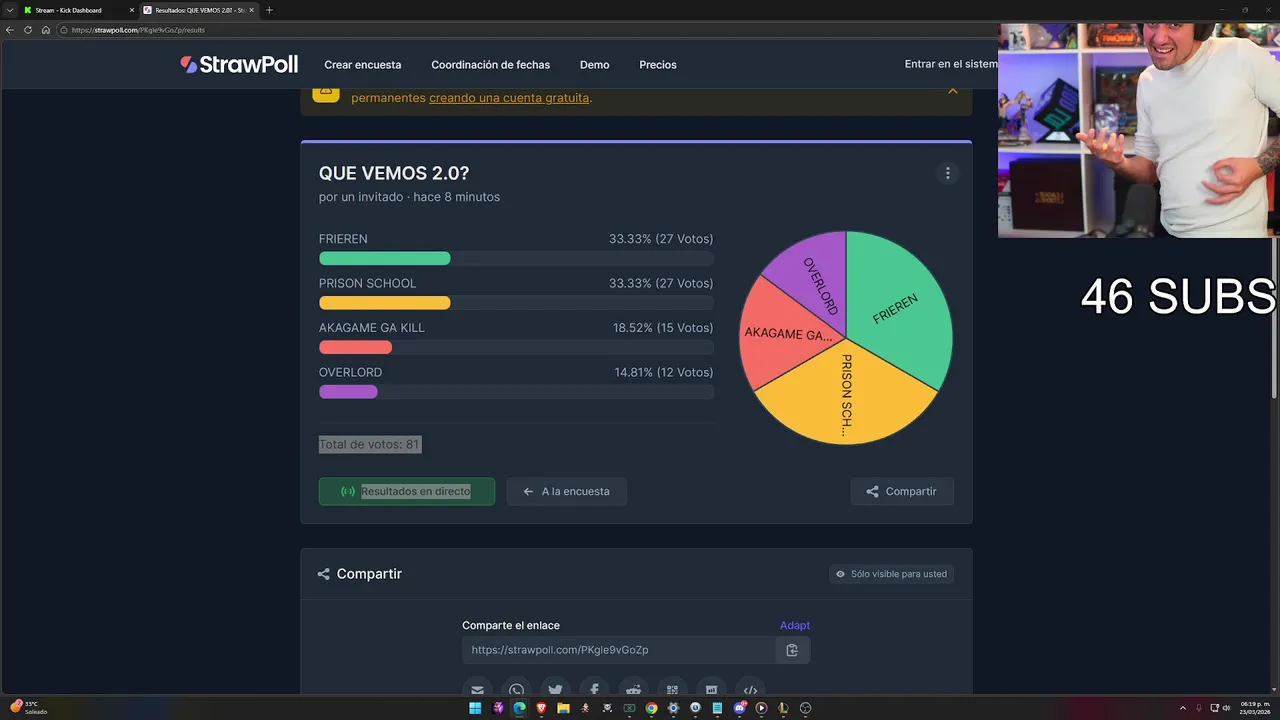
Task: Click the PRISON SCHOOL yellow result bar
Action: 385,303
